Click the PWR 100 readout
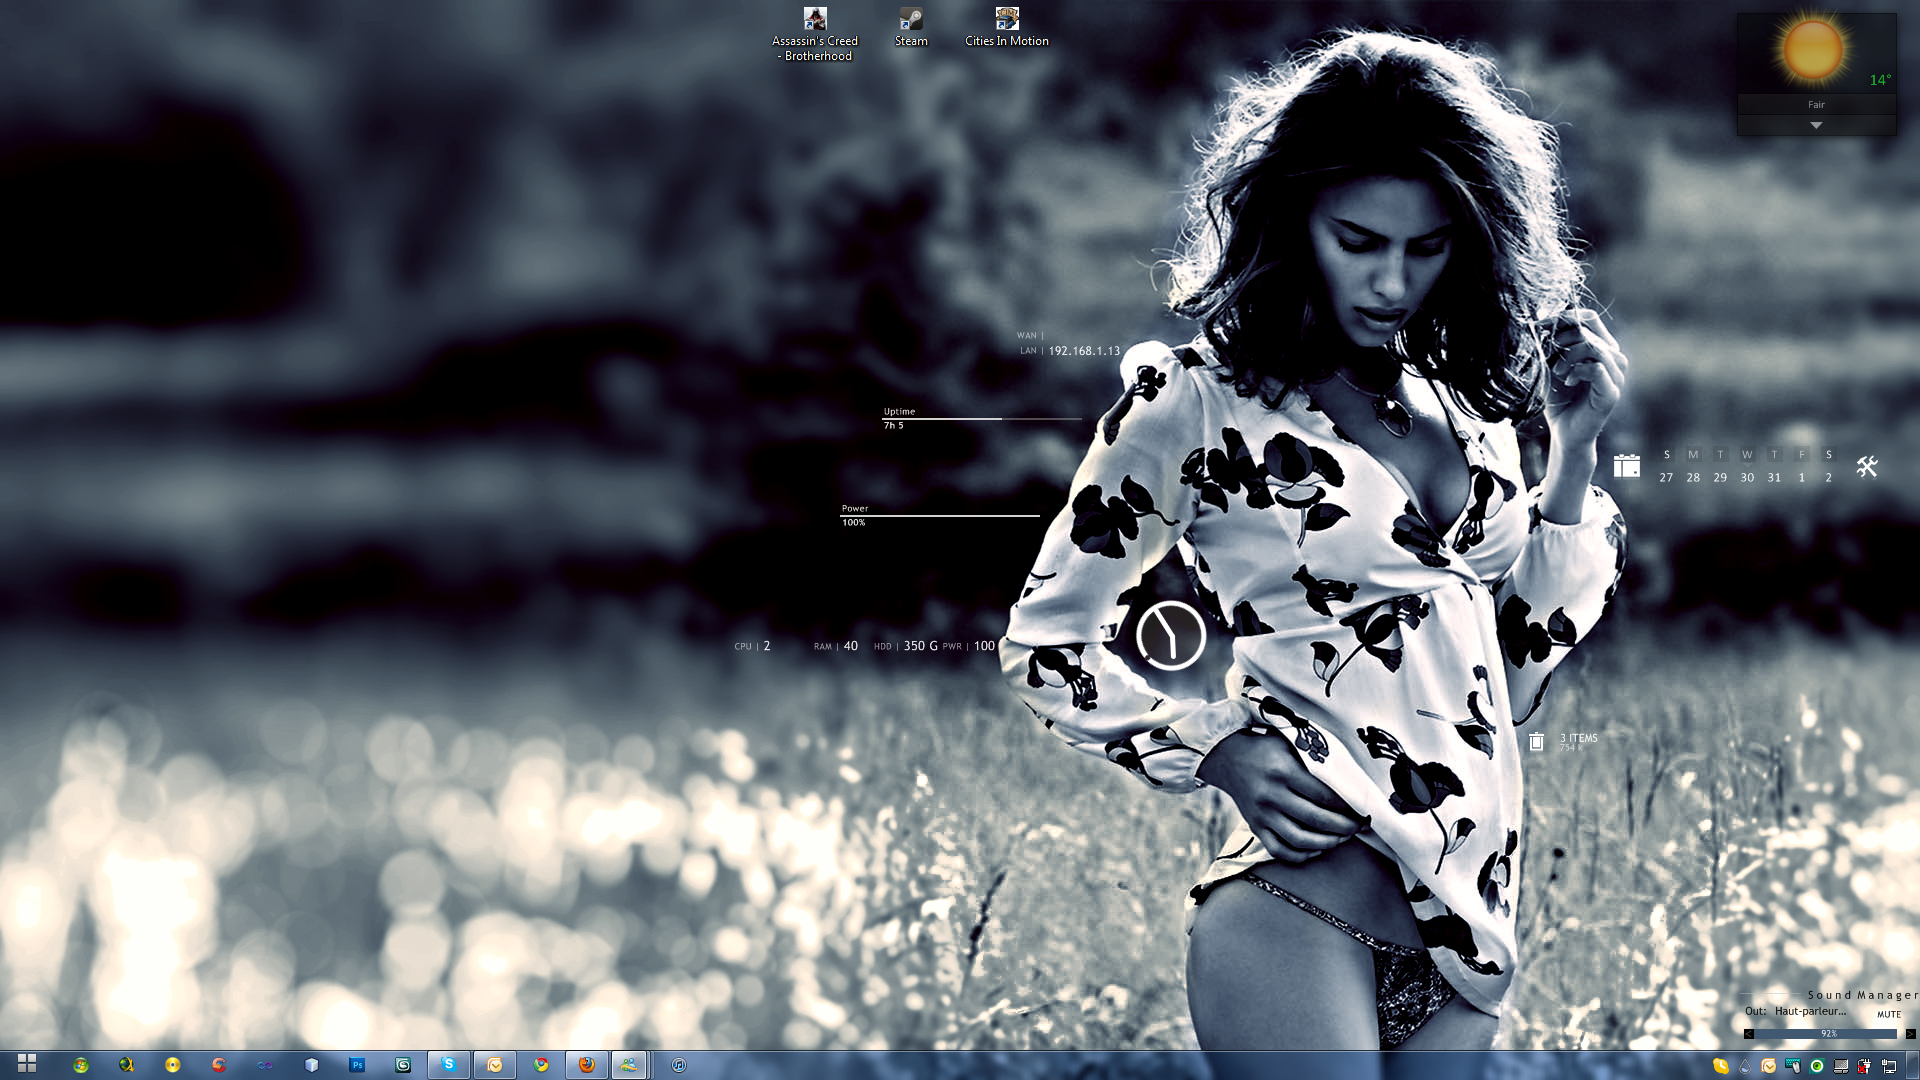Screen dimensions: 1920x1080 pos(969,646)
